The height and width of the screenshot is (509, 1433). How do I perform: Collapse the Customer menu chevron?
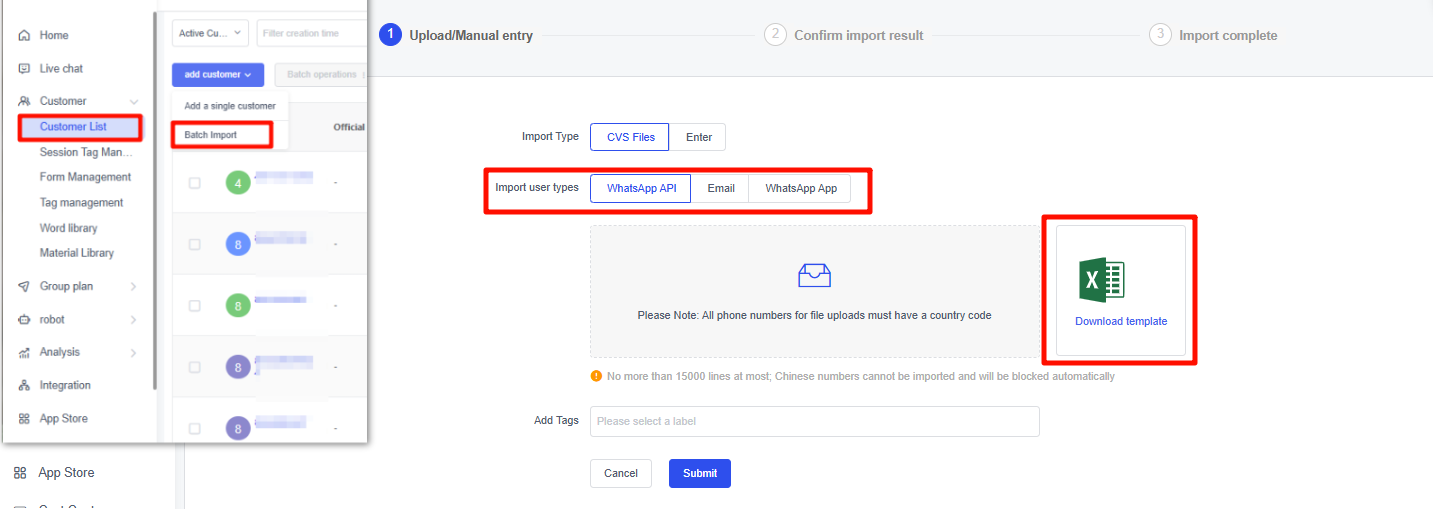[134, 101]
